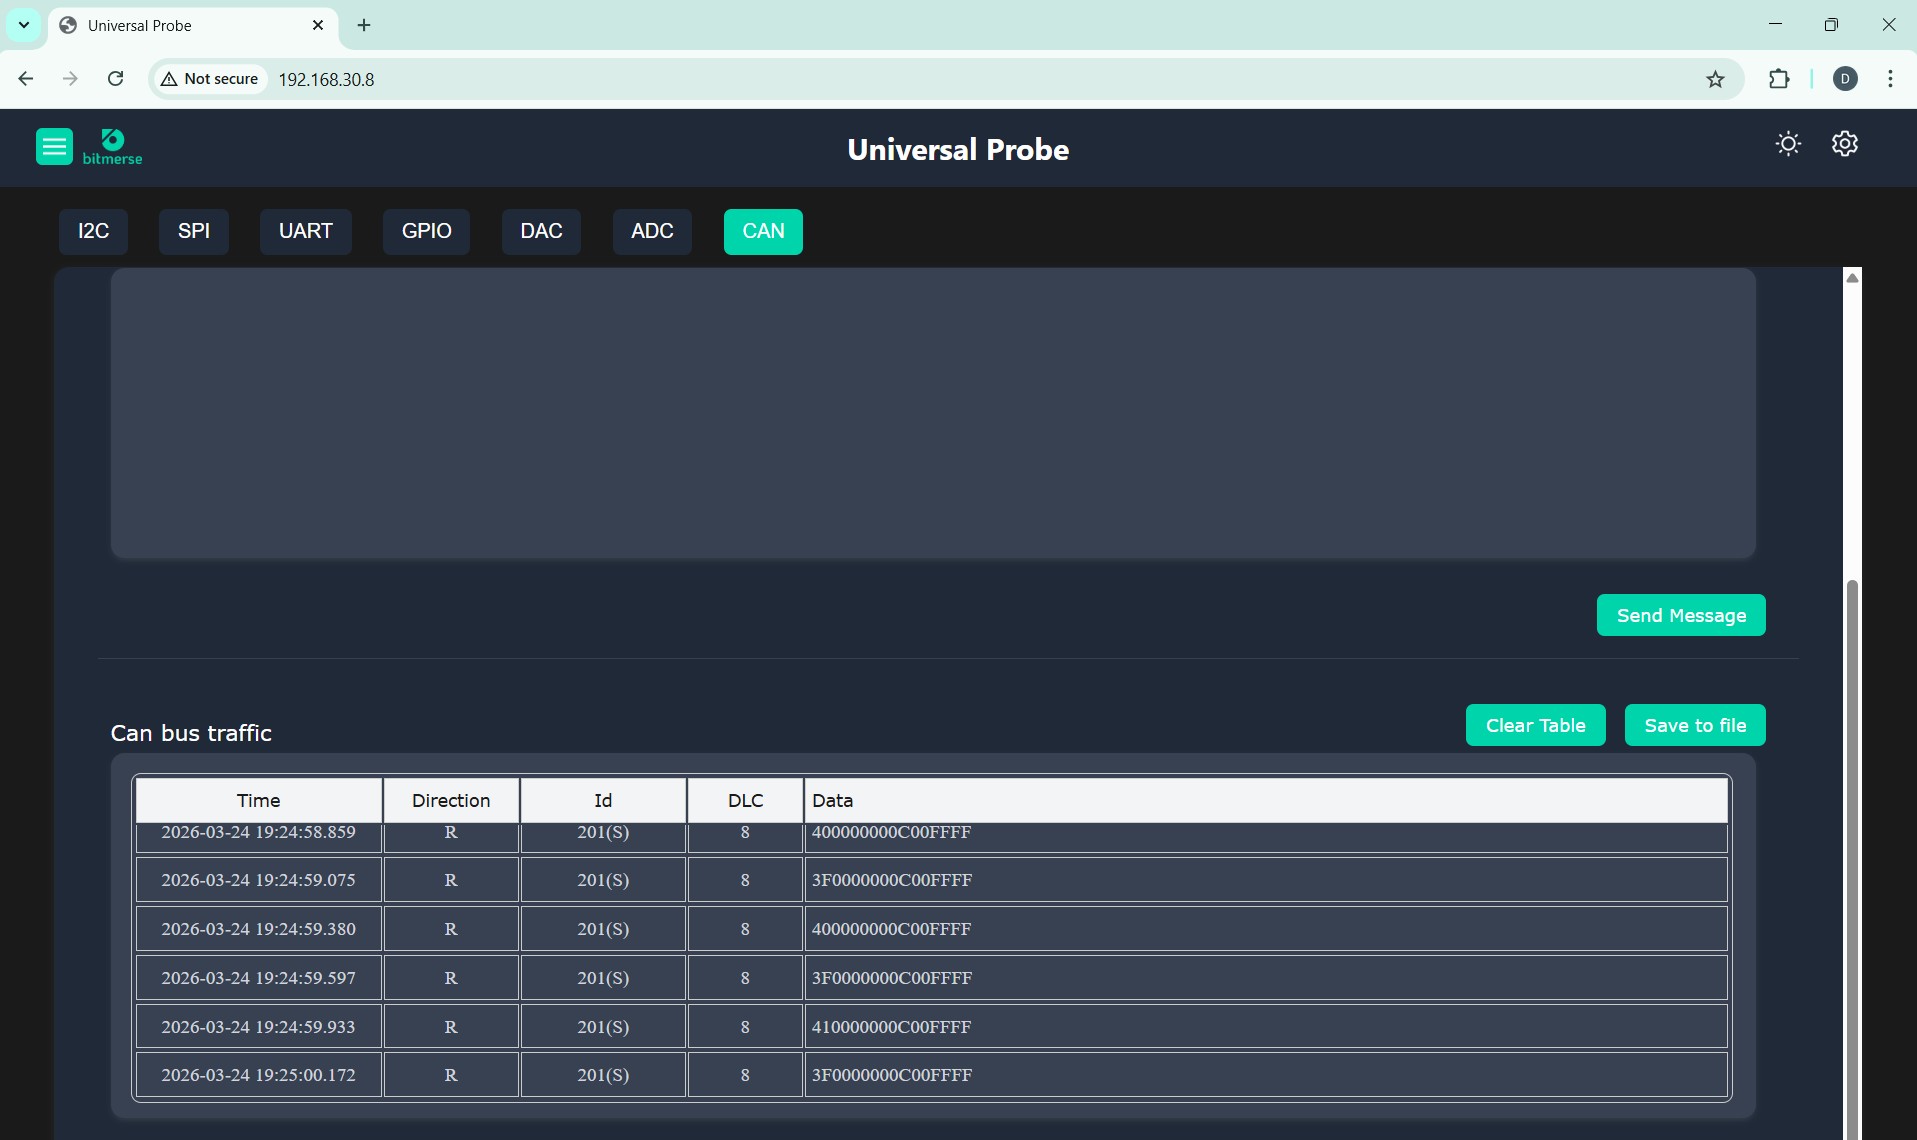Reload the page

[116, 79]
